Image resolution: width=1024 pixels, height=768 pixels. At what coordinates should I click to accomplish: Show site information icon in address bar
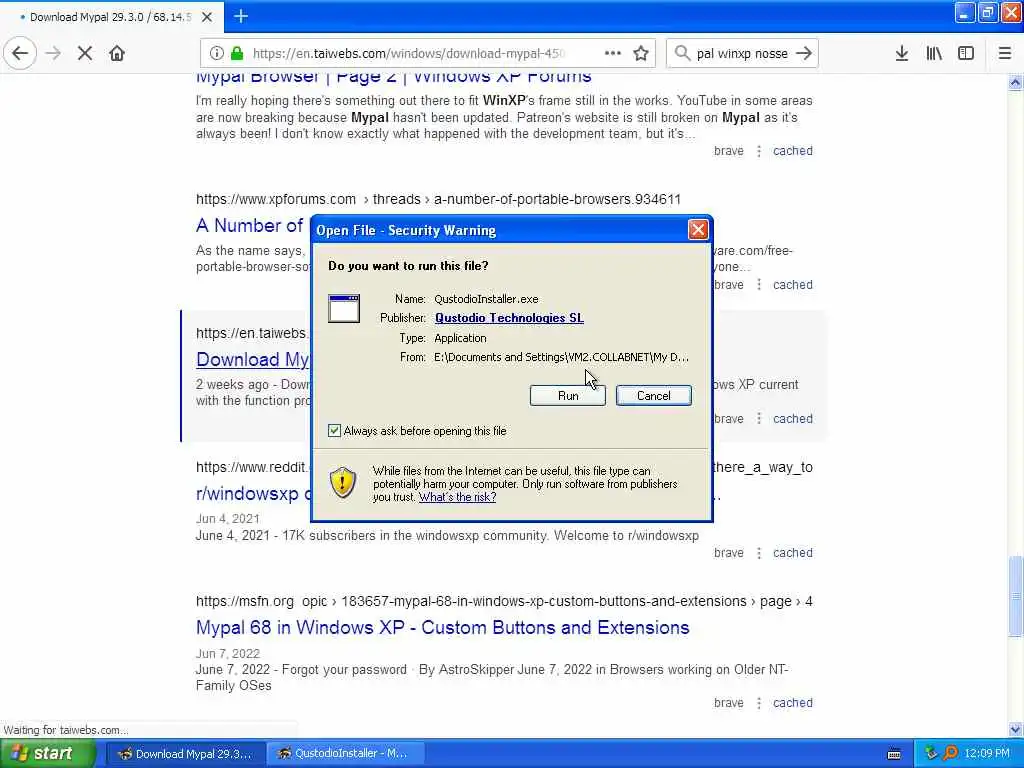pos(217,54)
